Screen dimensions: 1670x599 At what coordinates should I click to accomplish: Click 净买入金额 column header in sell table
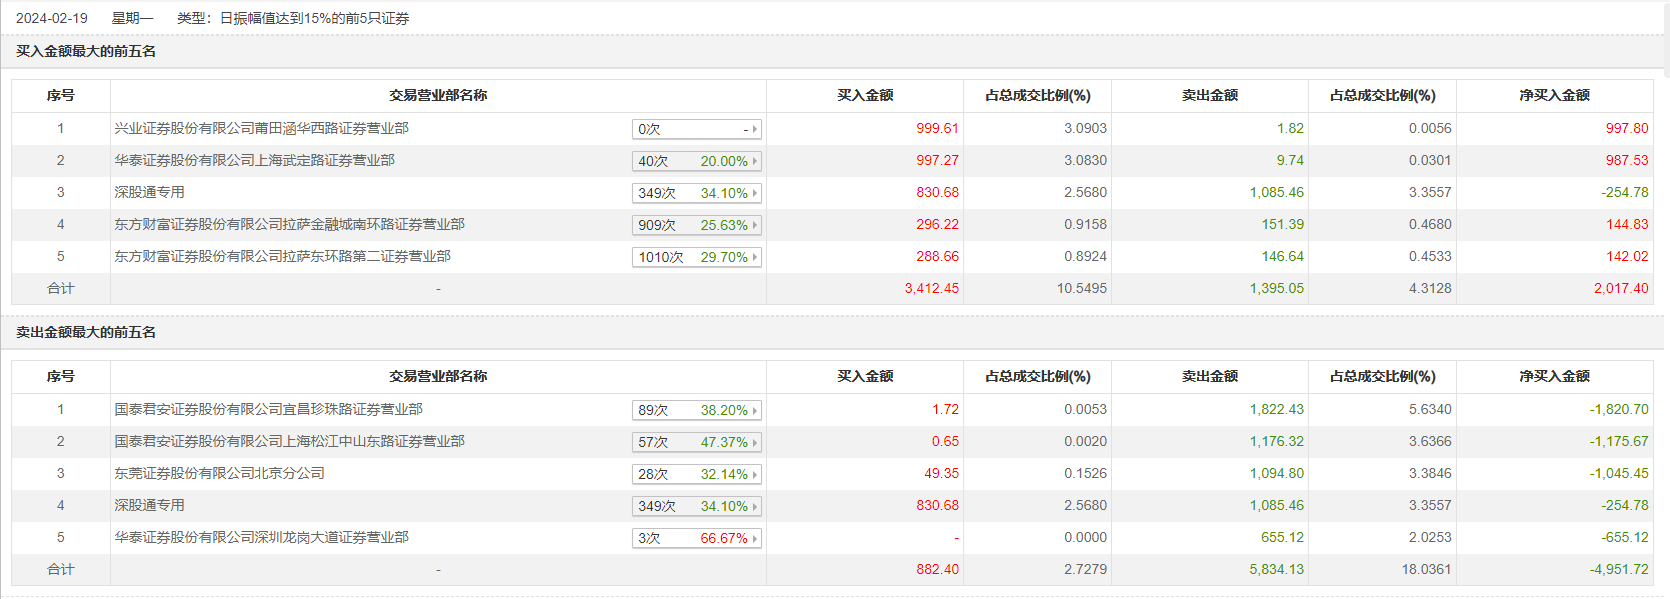(x=1554, y=376)
